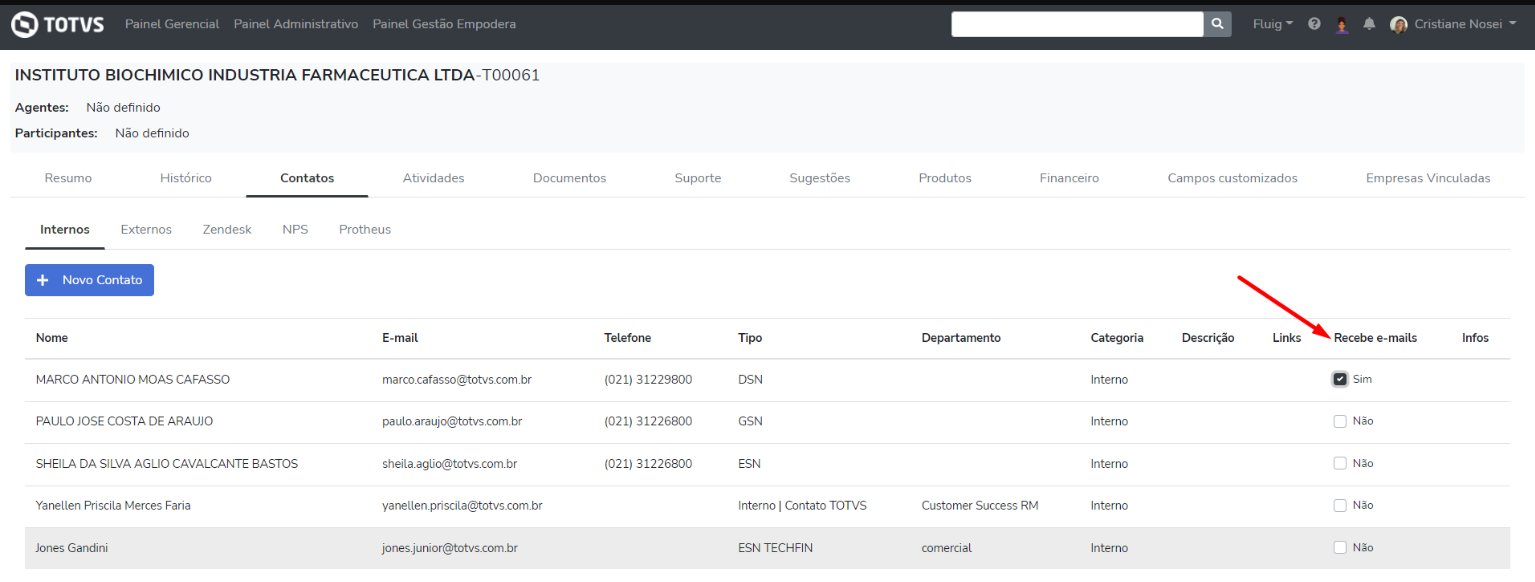
Task: Click in the top search field
Action: point(1077,24)
